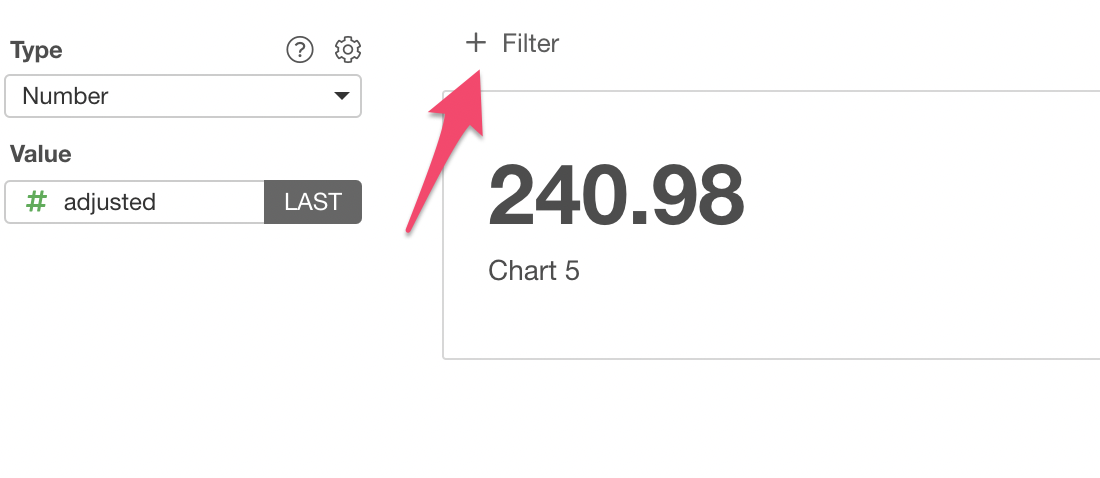Open the LAST aggregation function menu

tap(313, 202)
